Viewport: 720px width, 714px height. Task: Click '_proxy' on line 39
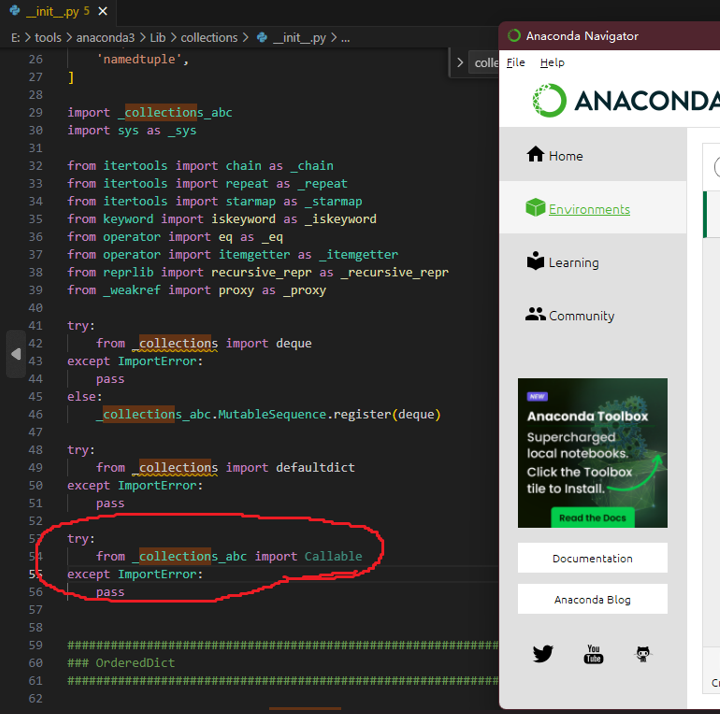point(304,290)
